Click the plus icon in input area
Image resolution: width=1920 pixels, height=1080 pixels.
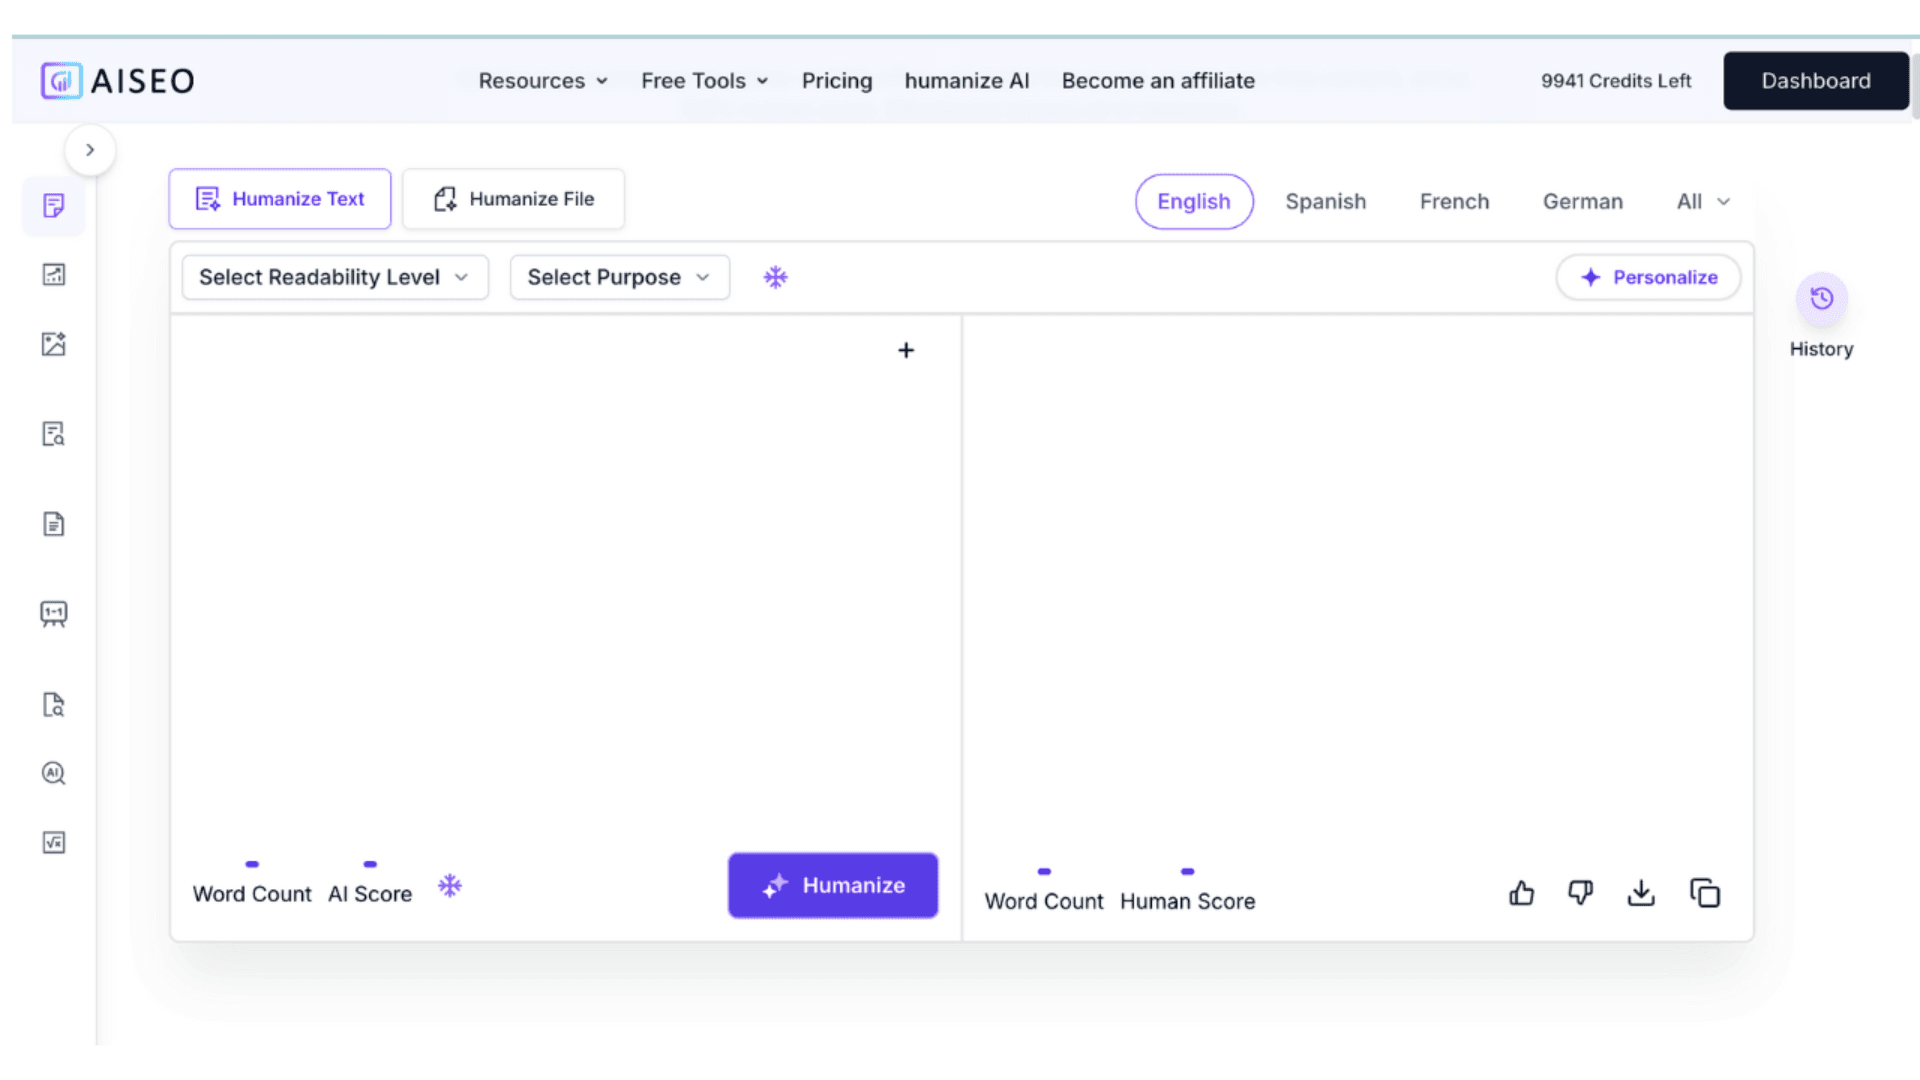click(x=906, y=350)
